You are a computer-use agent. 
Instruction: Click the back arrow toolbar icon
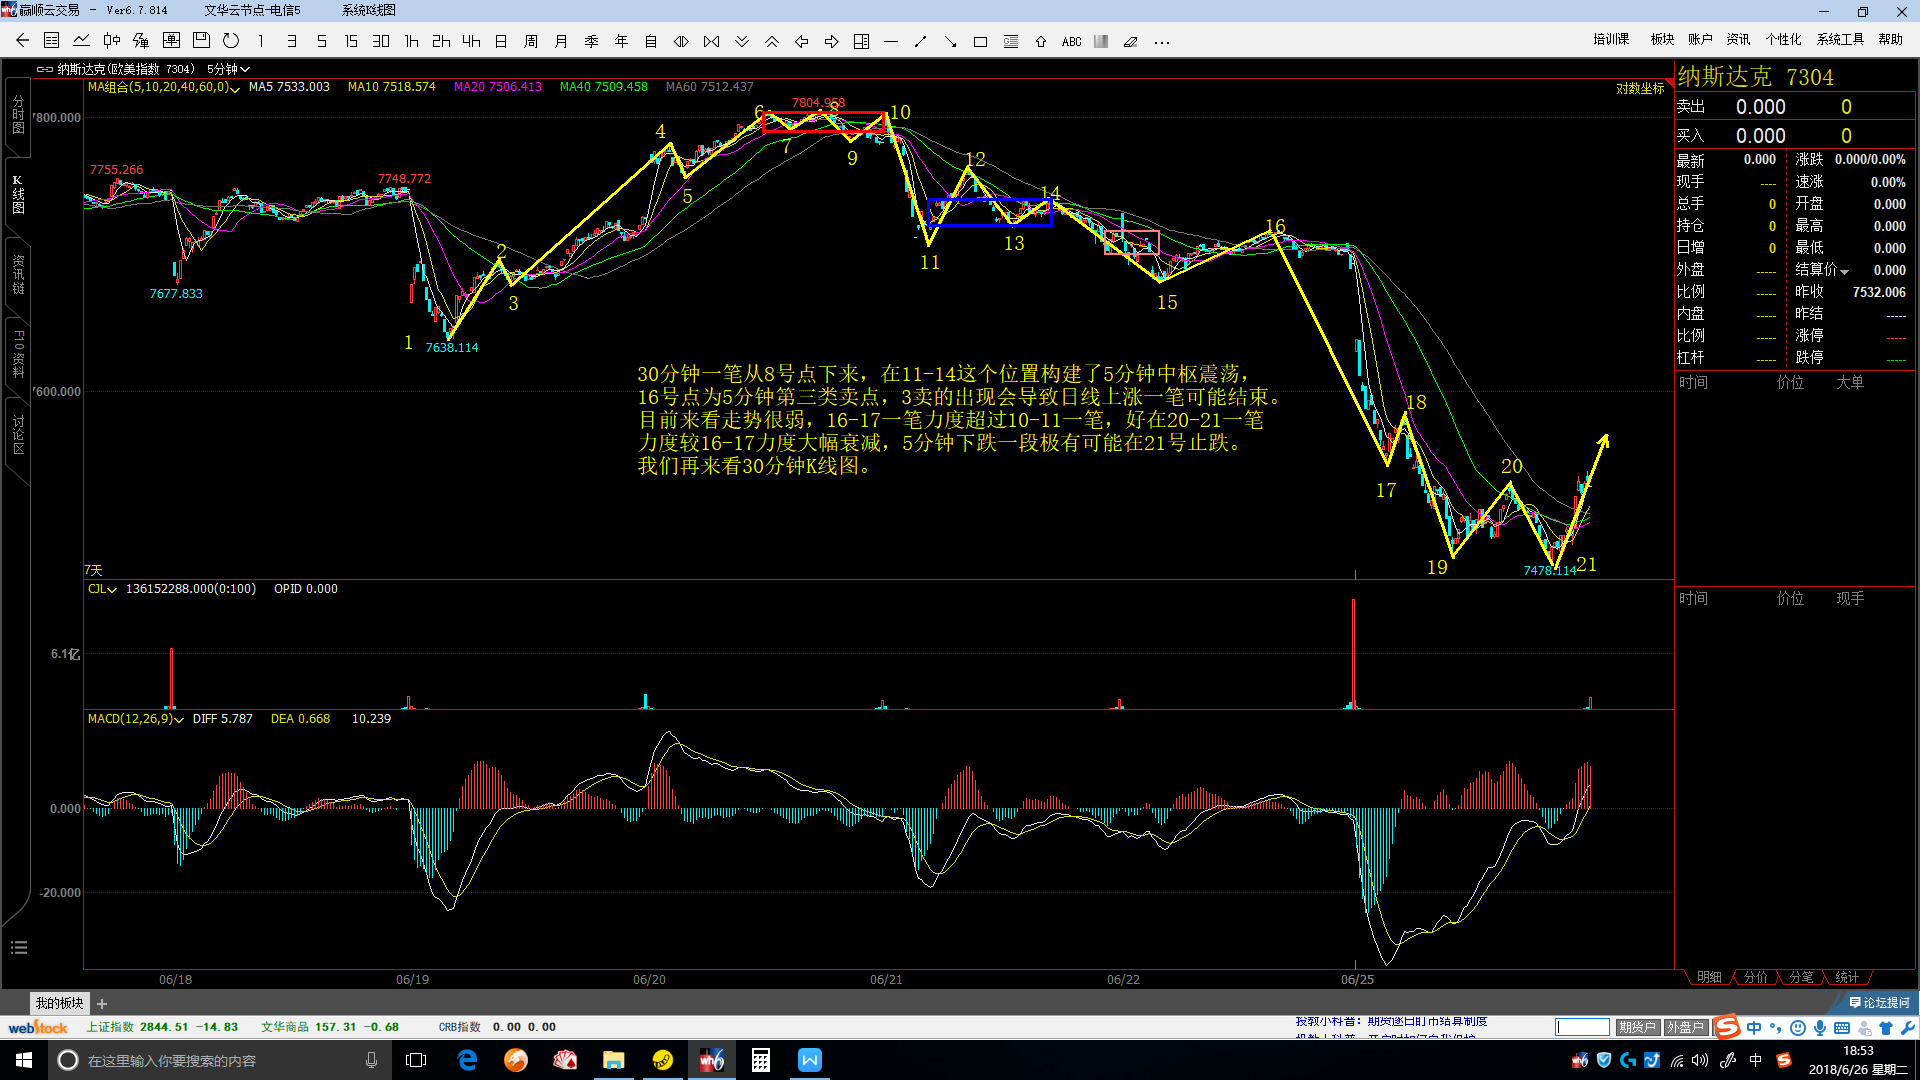[x=22, y=41]
